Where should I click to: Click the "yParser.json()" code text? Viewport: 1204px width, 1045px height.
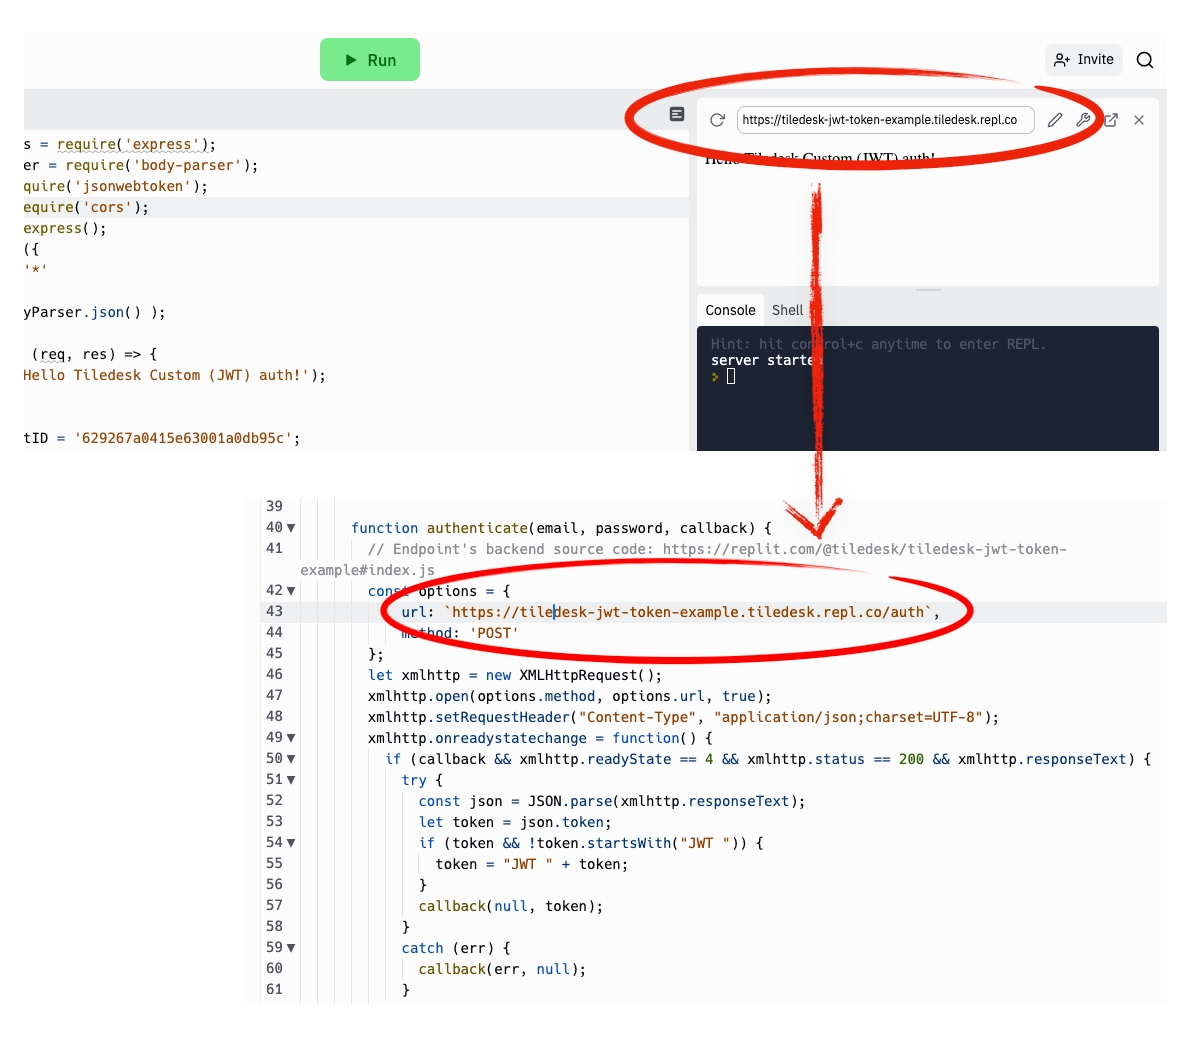tap(95, 312)
